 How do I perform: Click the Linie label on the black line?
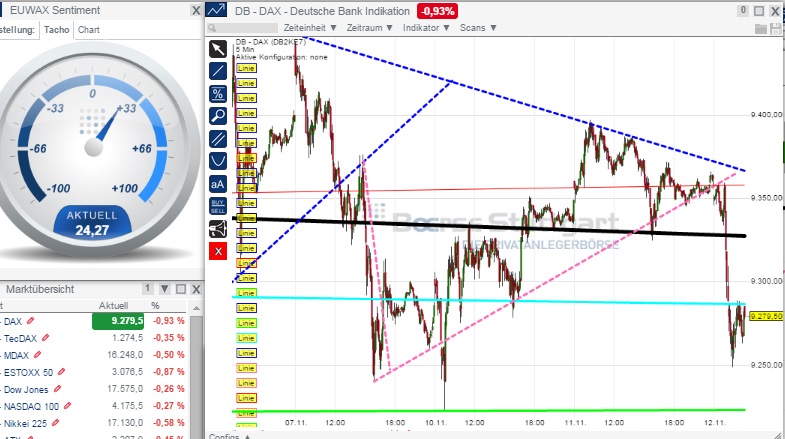[246, 218]
